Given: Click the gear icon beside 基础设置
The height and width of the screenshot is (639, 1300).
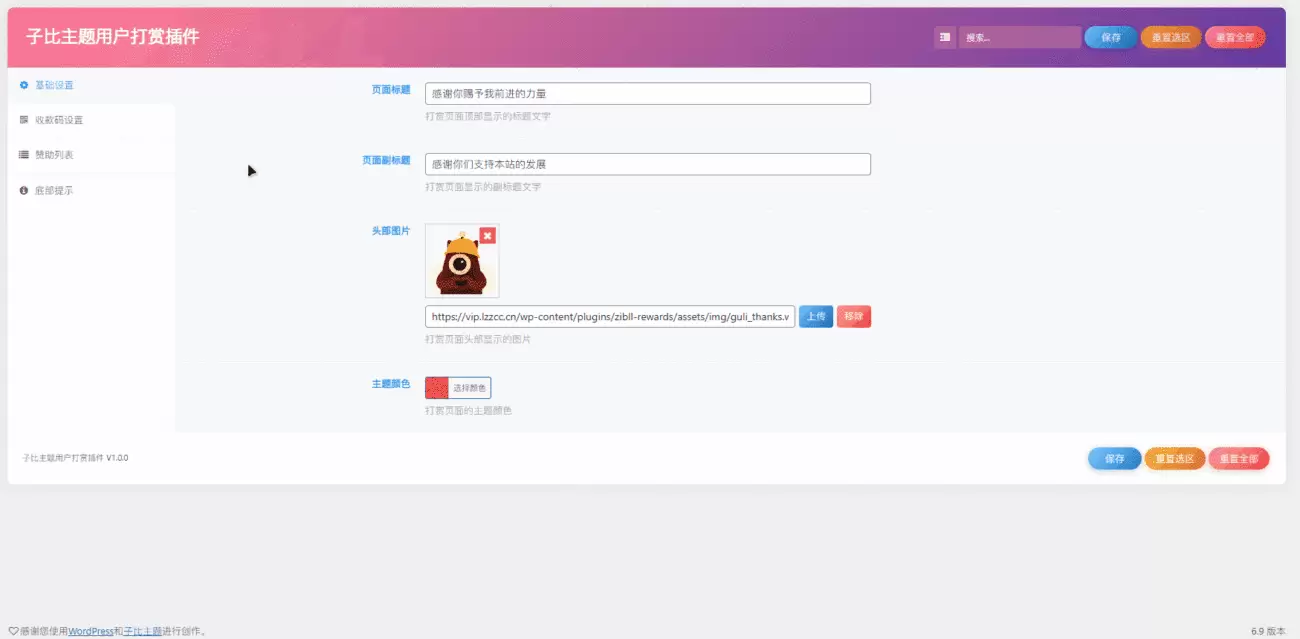Looking at the screenshot, I should point(24,85).
